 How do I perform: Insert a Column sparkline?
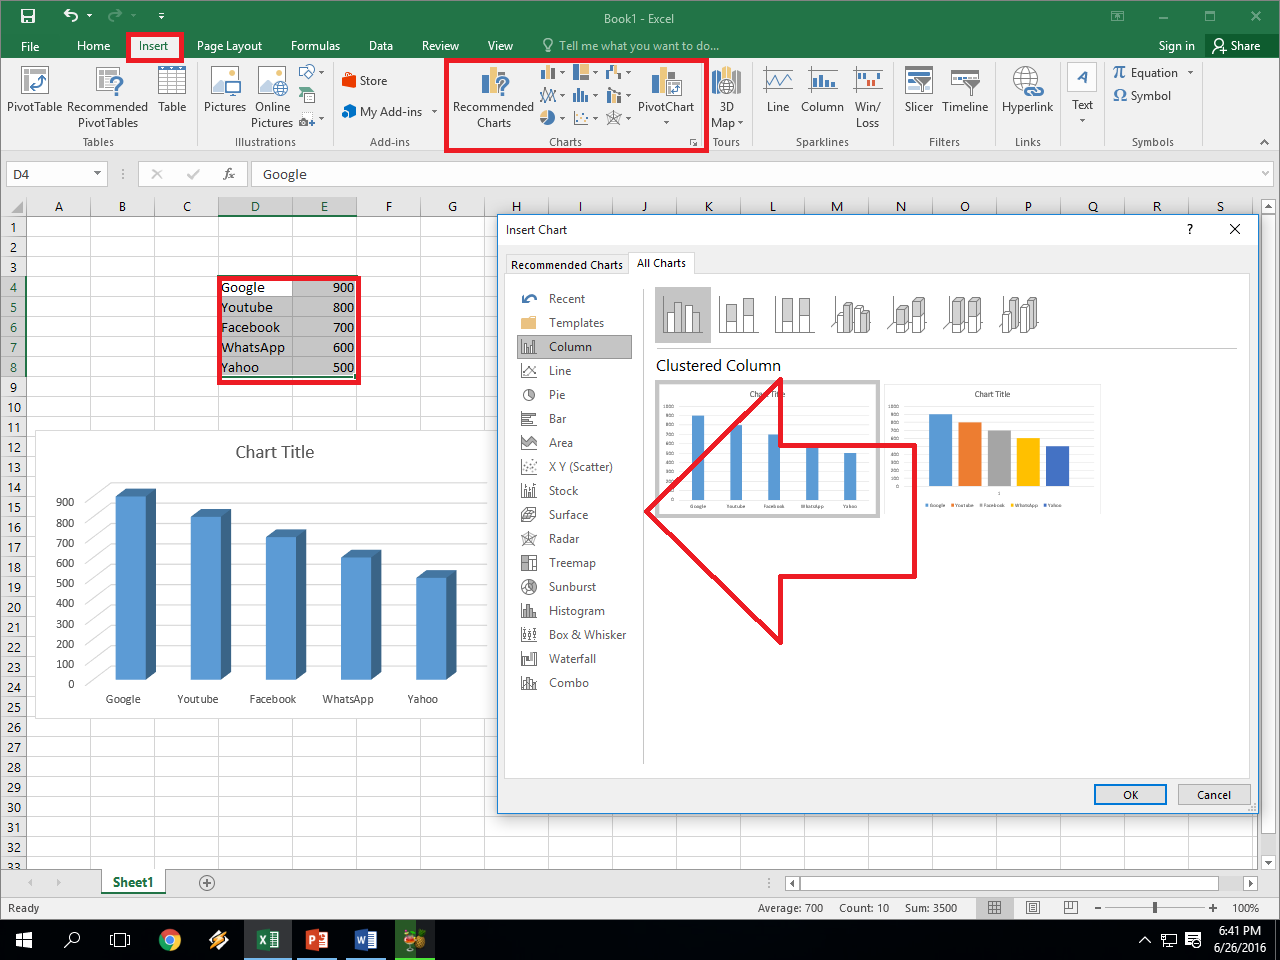coord(822,90)
